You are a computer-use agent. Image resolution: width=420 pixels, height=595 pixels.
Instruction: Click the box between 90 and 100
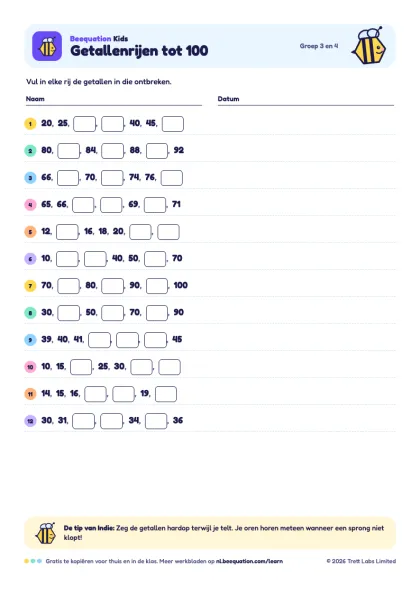point(157,286)
